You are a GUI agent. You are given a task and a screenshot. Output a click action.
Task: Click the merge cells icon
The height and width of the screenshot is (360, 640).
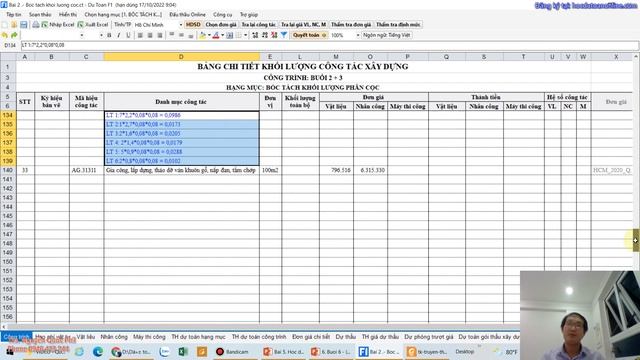pos(230,36)
